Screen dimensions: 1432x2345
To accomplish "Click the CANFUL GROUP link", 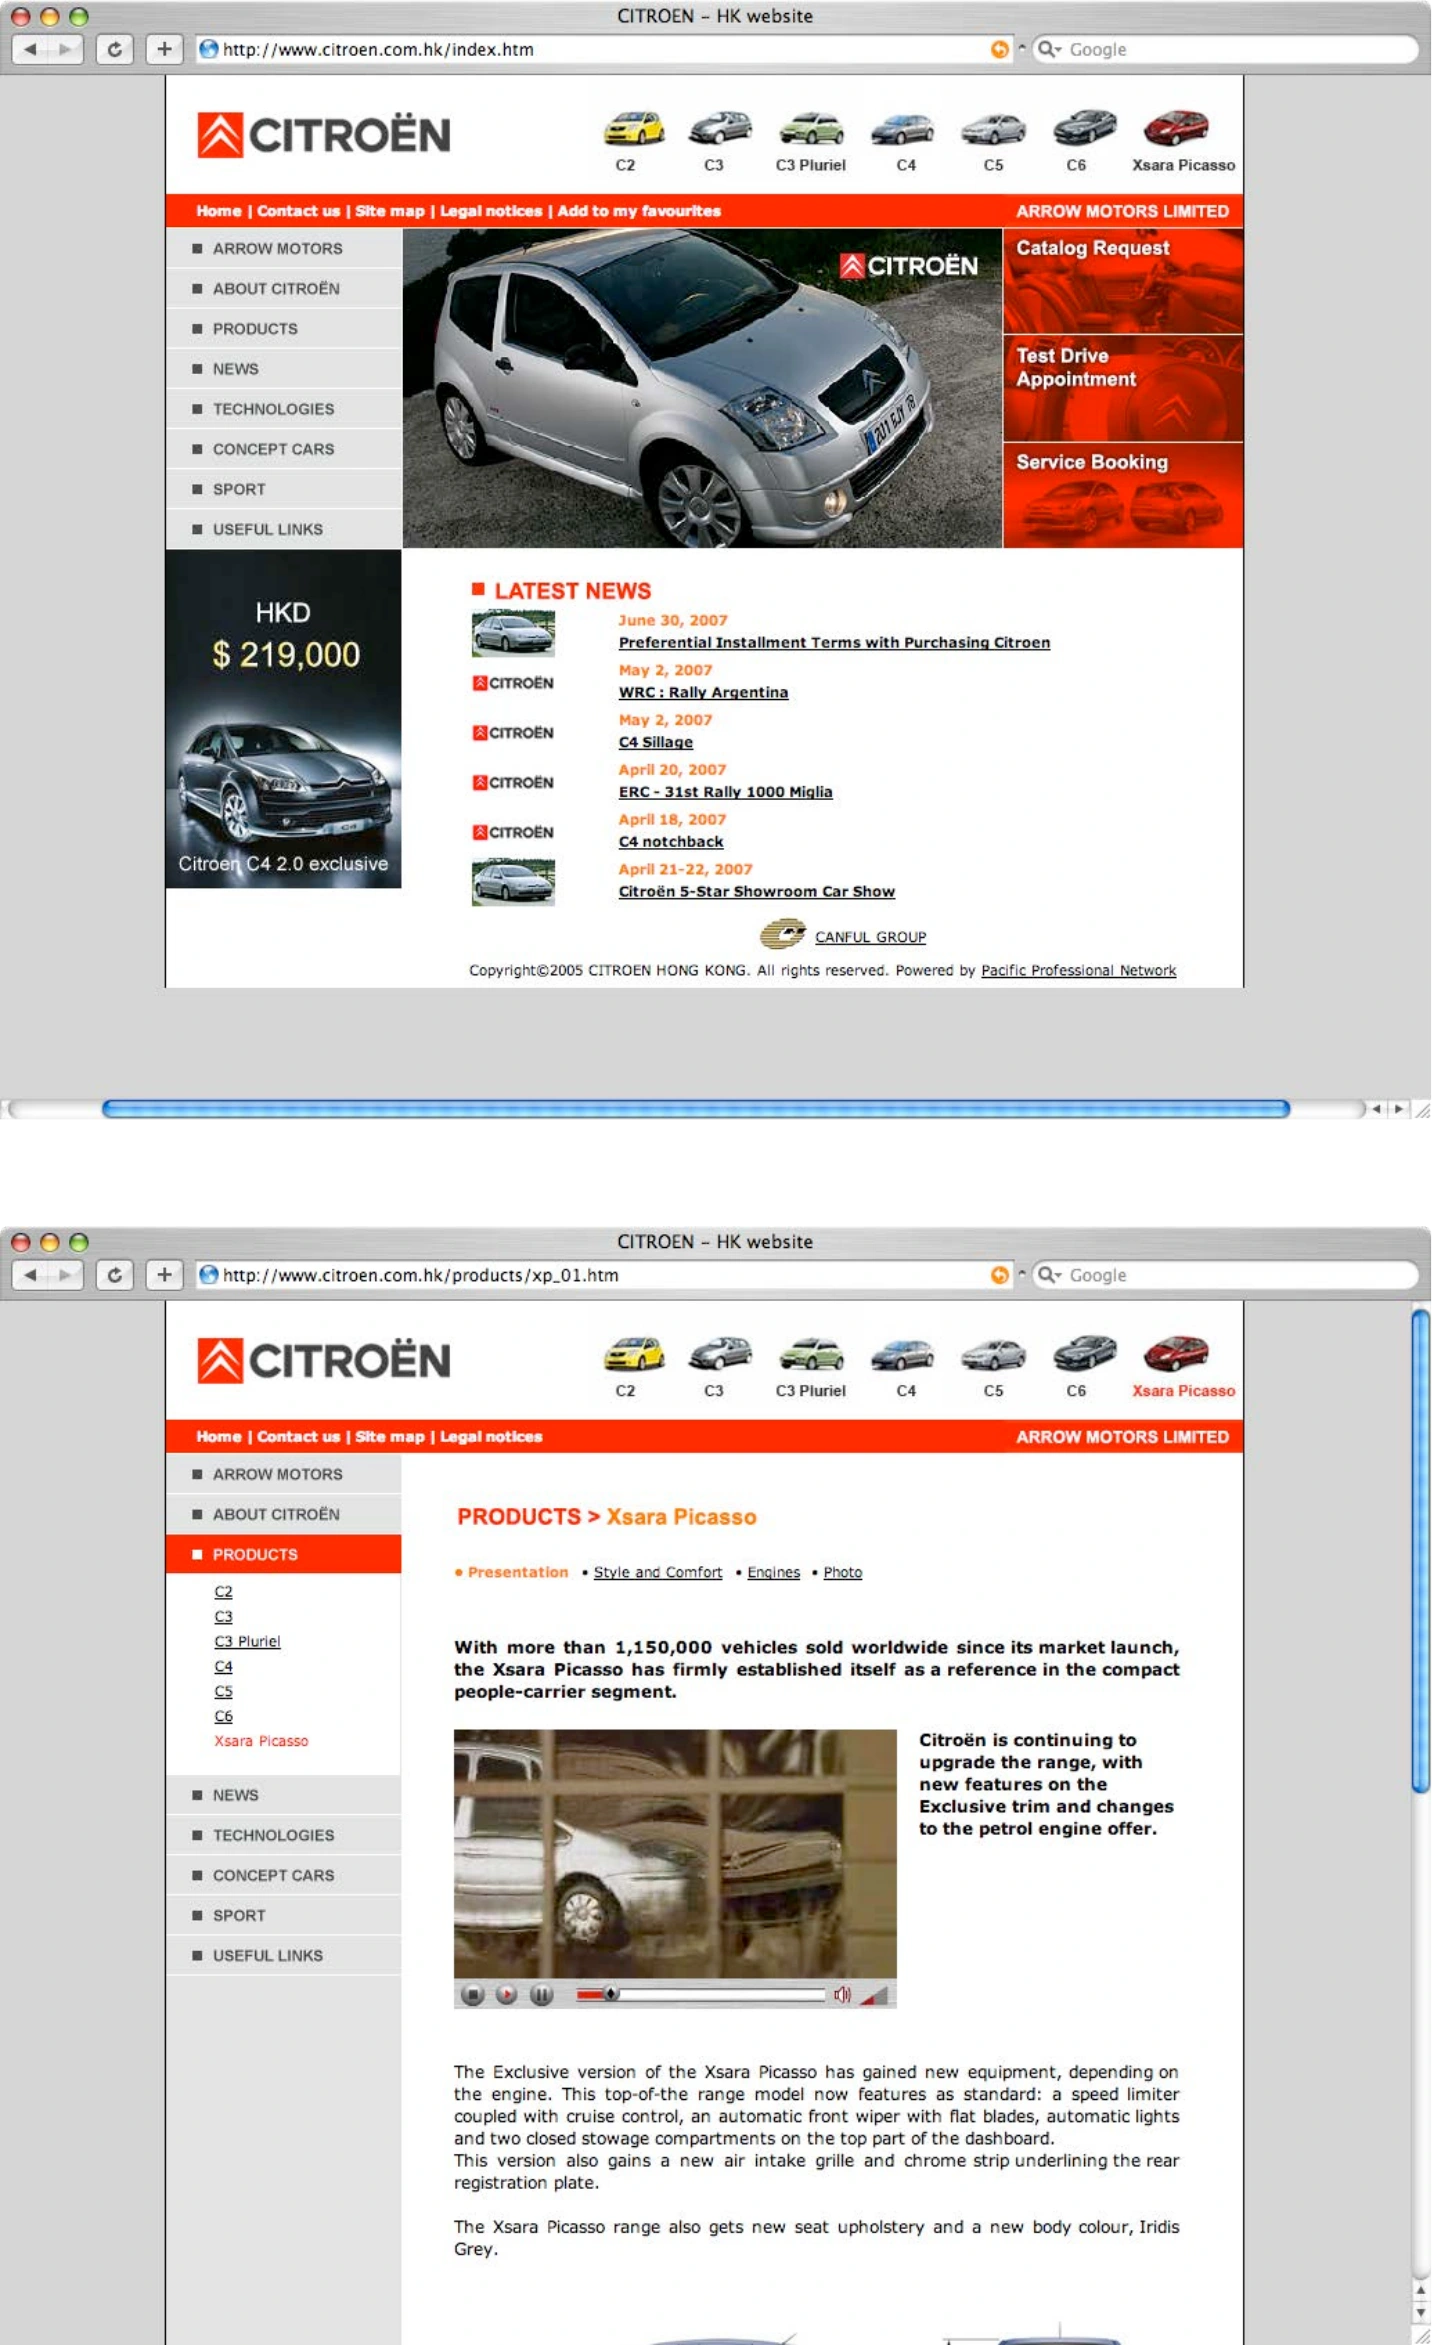I will (x=870, y=937).
